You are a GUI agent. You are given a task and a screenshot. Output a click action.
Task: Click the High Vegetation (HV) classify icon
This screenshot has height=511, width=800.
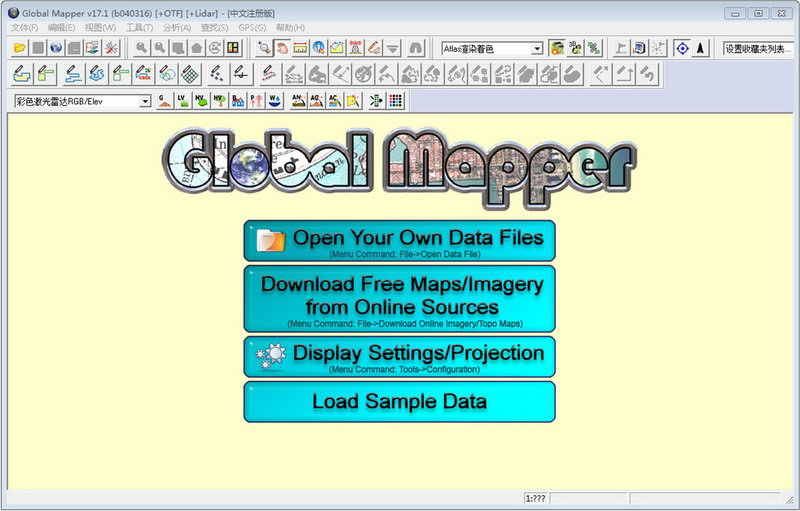(x=219, y=101)
